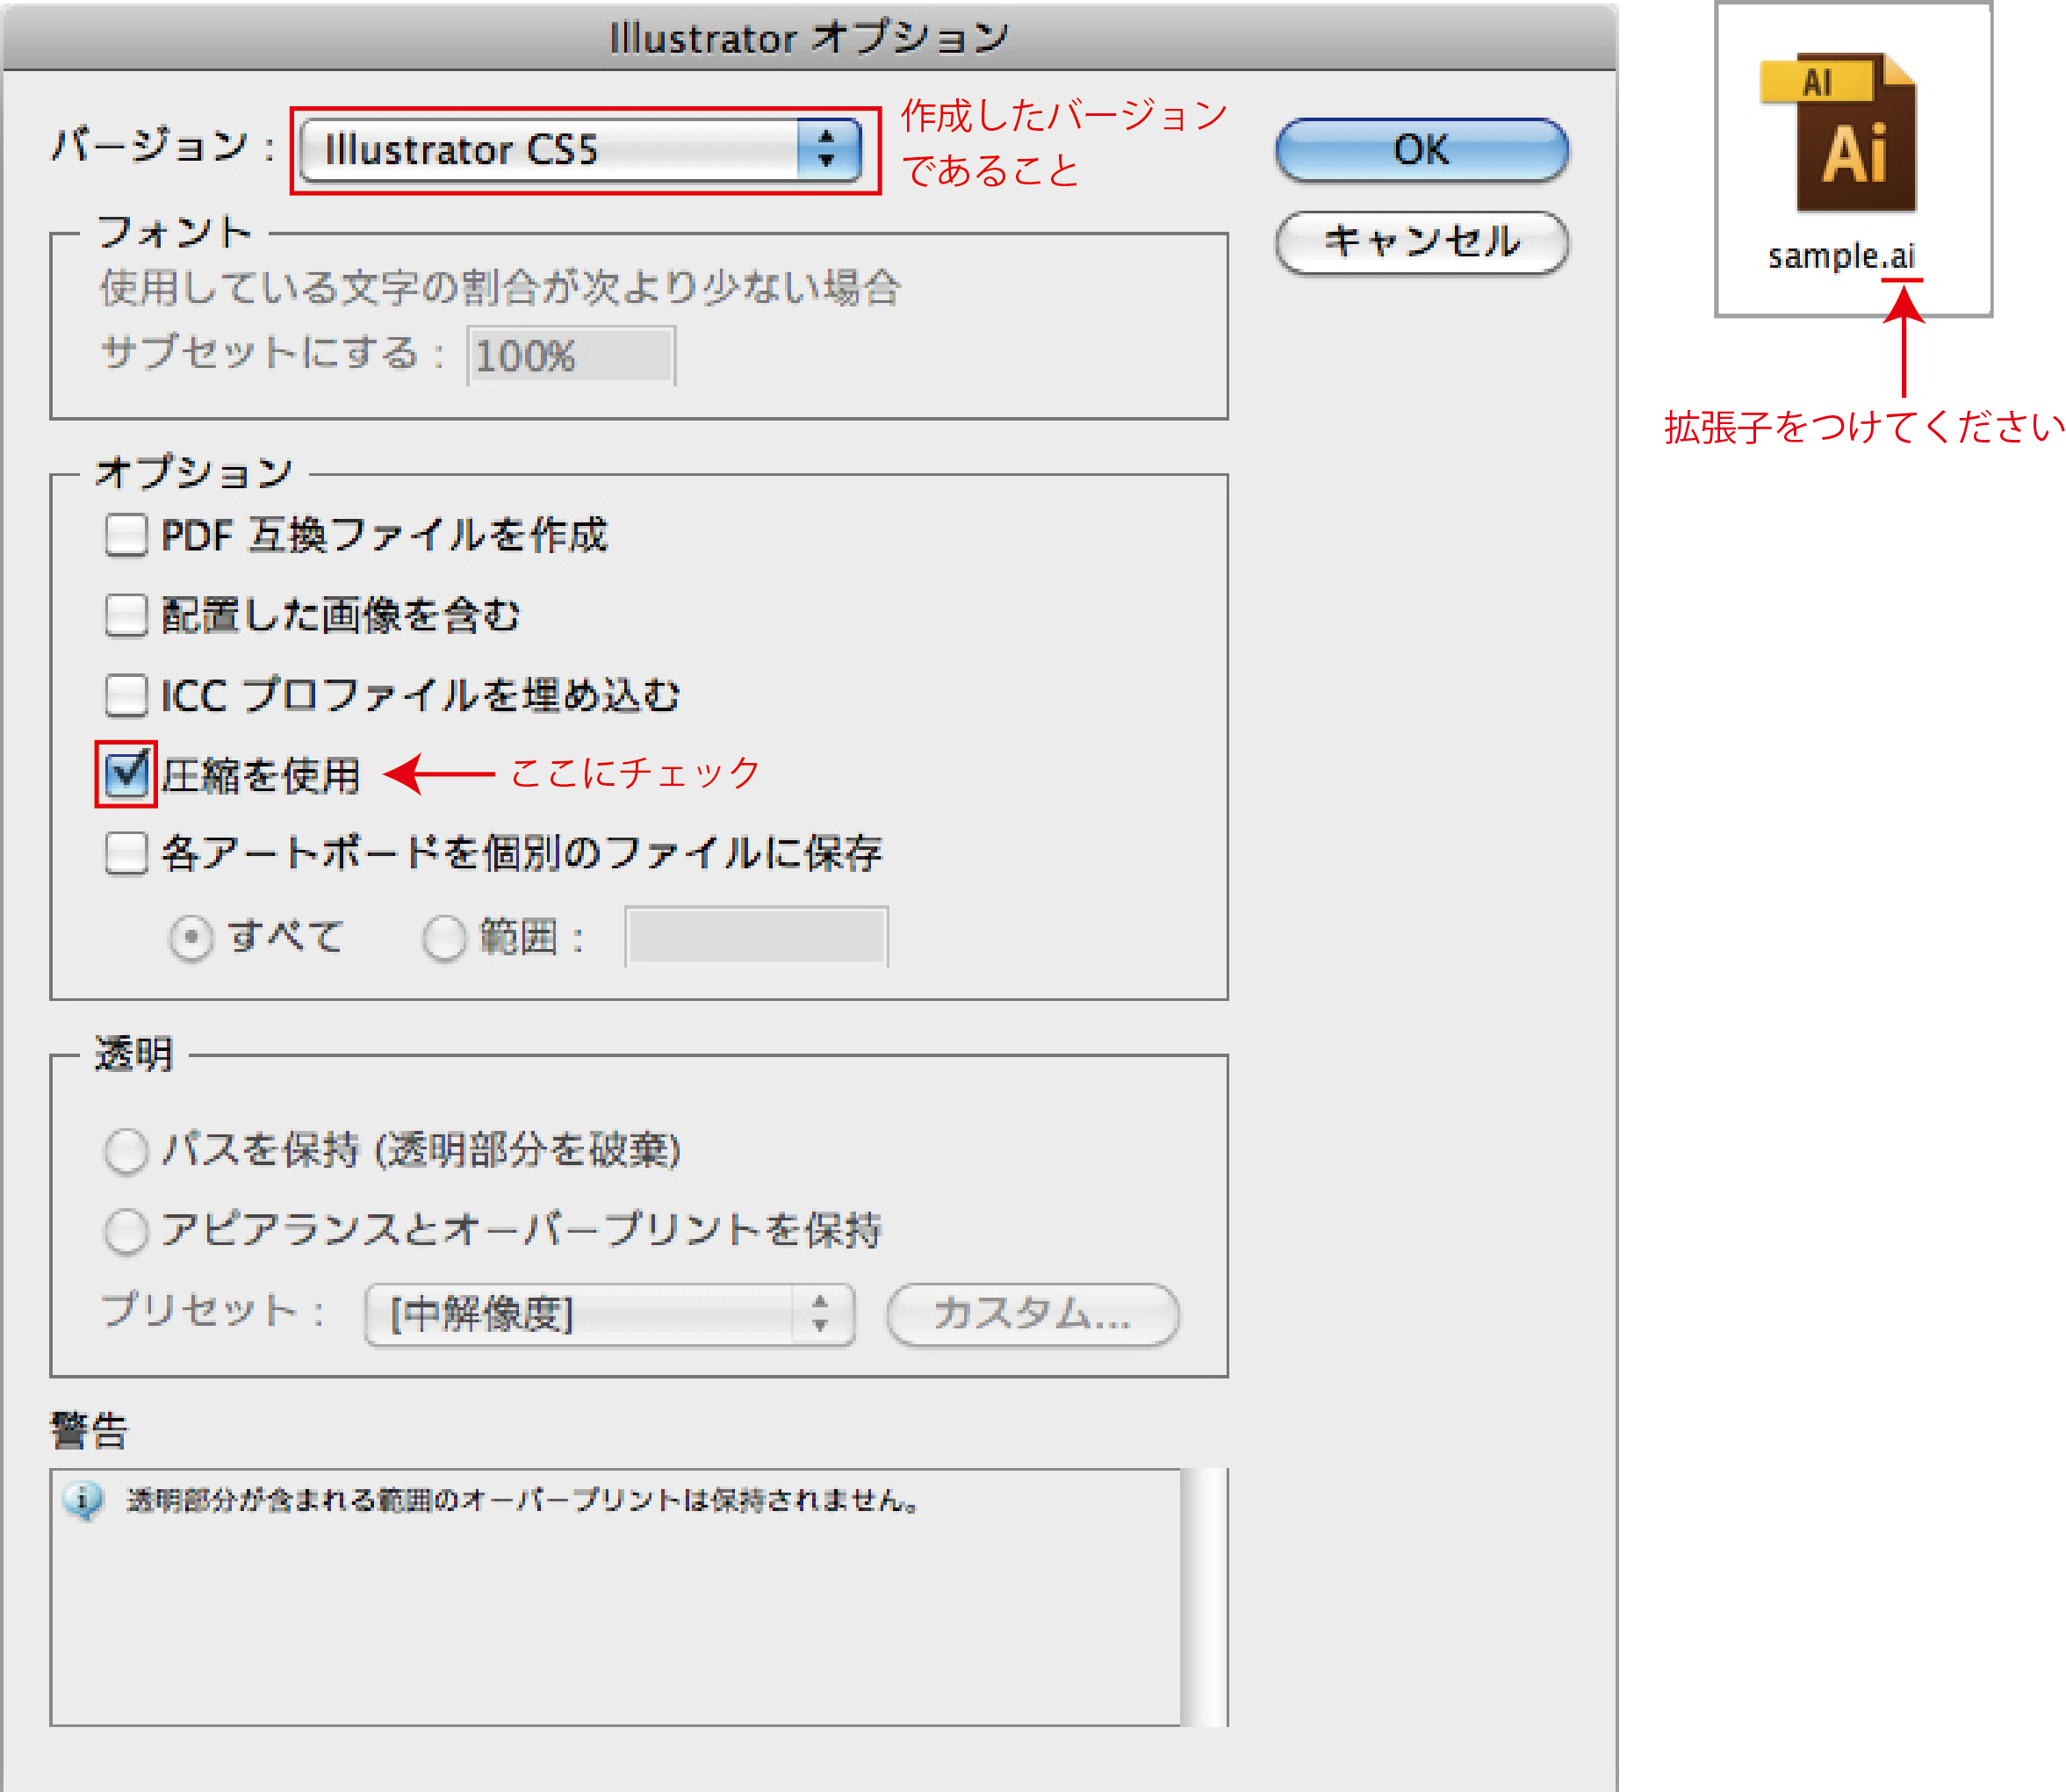
Task: Select the すべて radio button
Action: (x=190, y=938)
